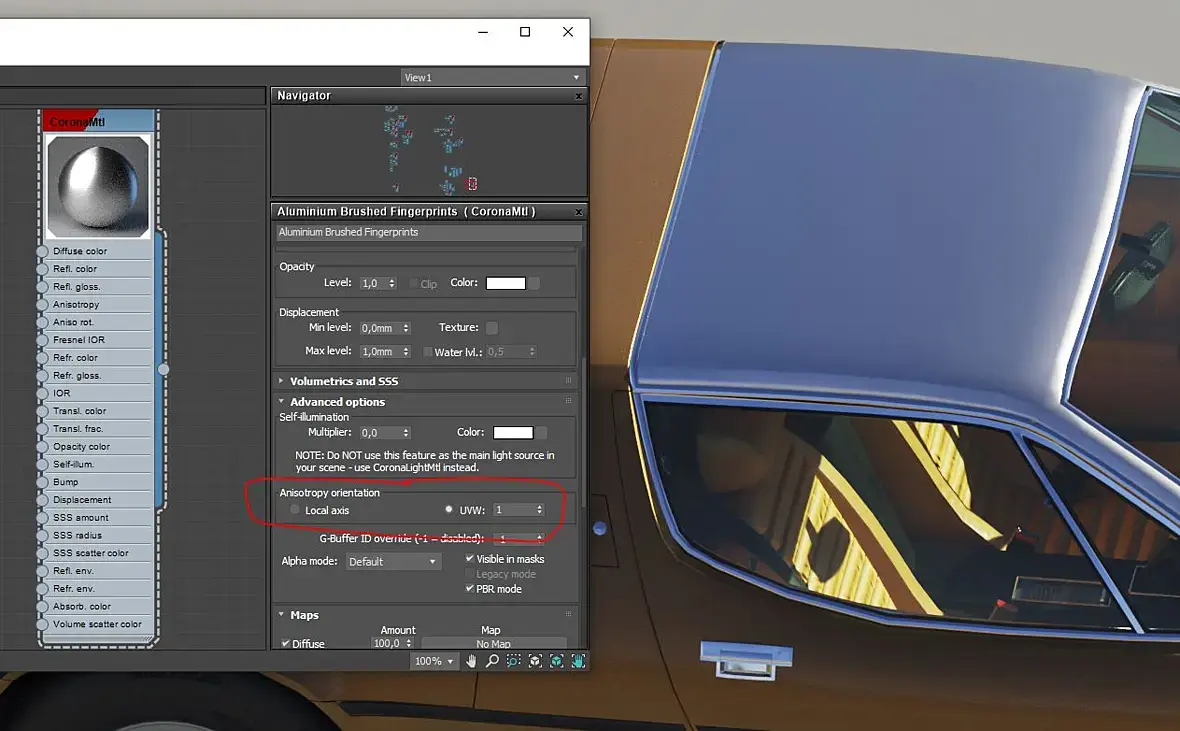Select the UVW anisotropy radio button
Image resolution: width=1180 pixels, height=731 pixels.
(x=449, y=510)
